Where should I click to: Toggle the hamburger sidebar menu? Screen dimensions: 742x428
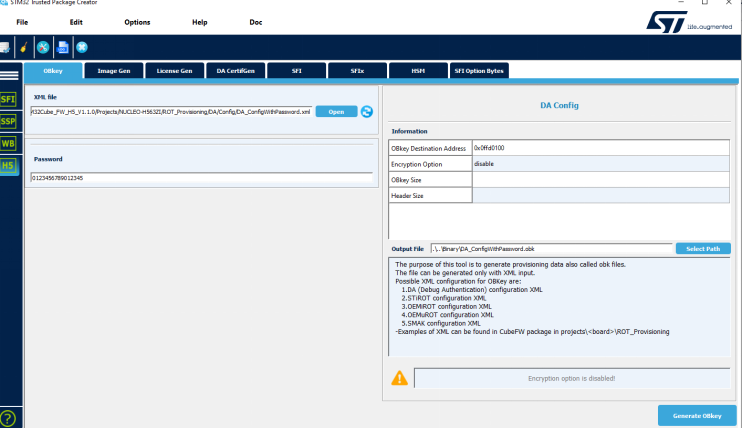tap(9, 75)
